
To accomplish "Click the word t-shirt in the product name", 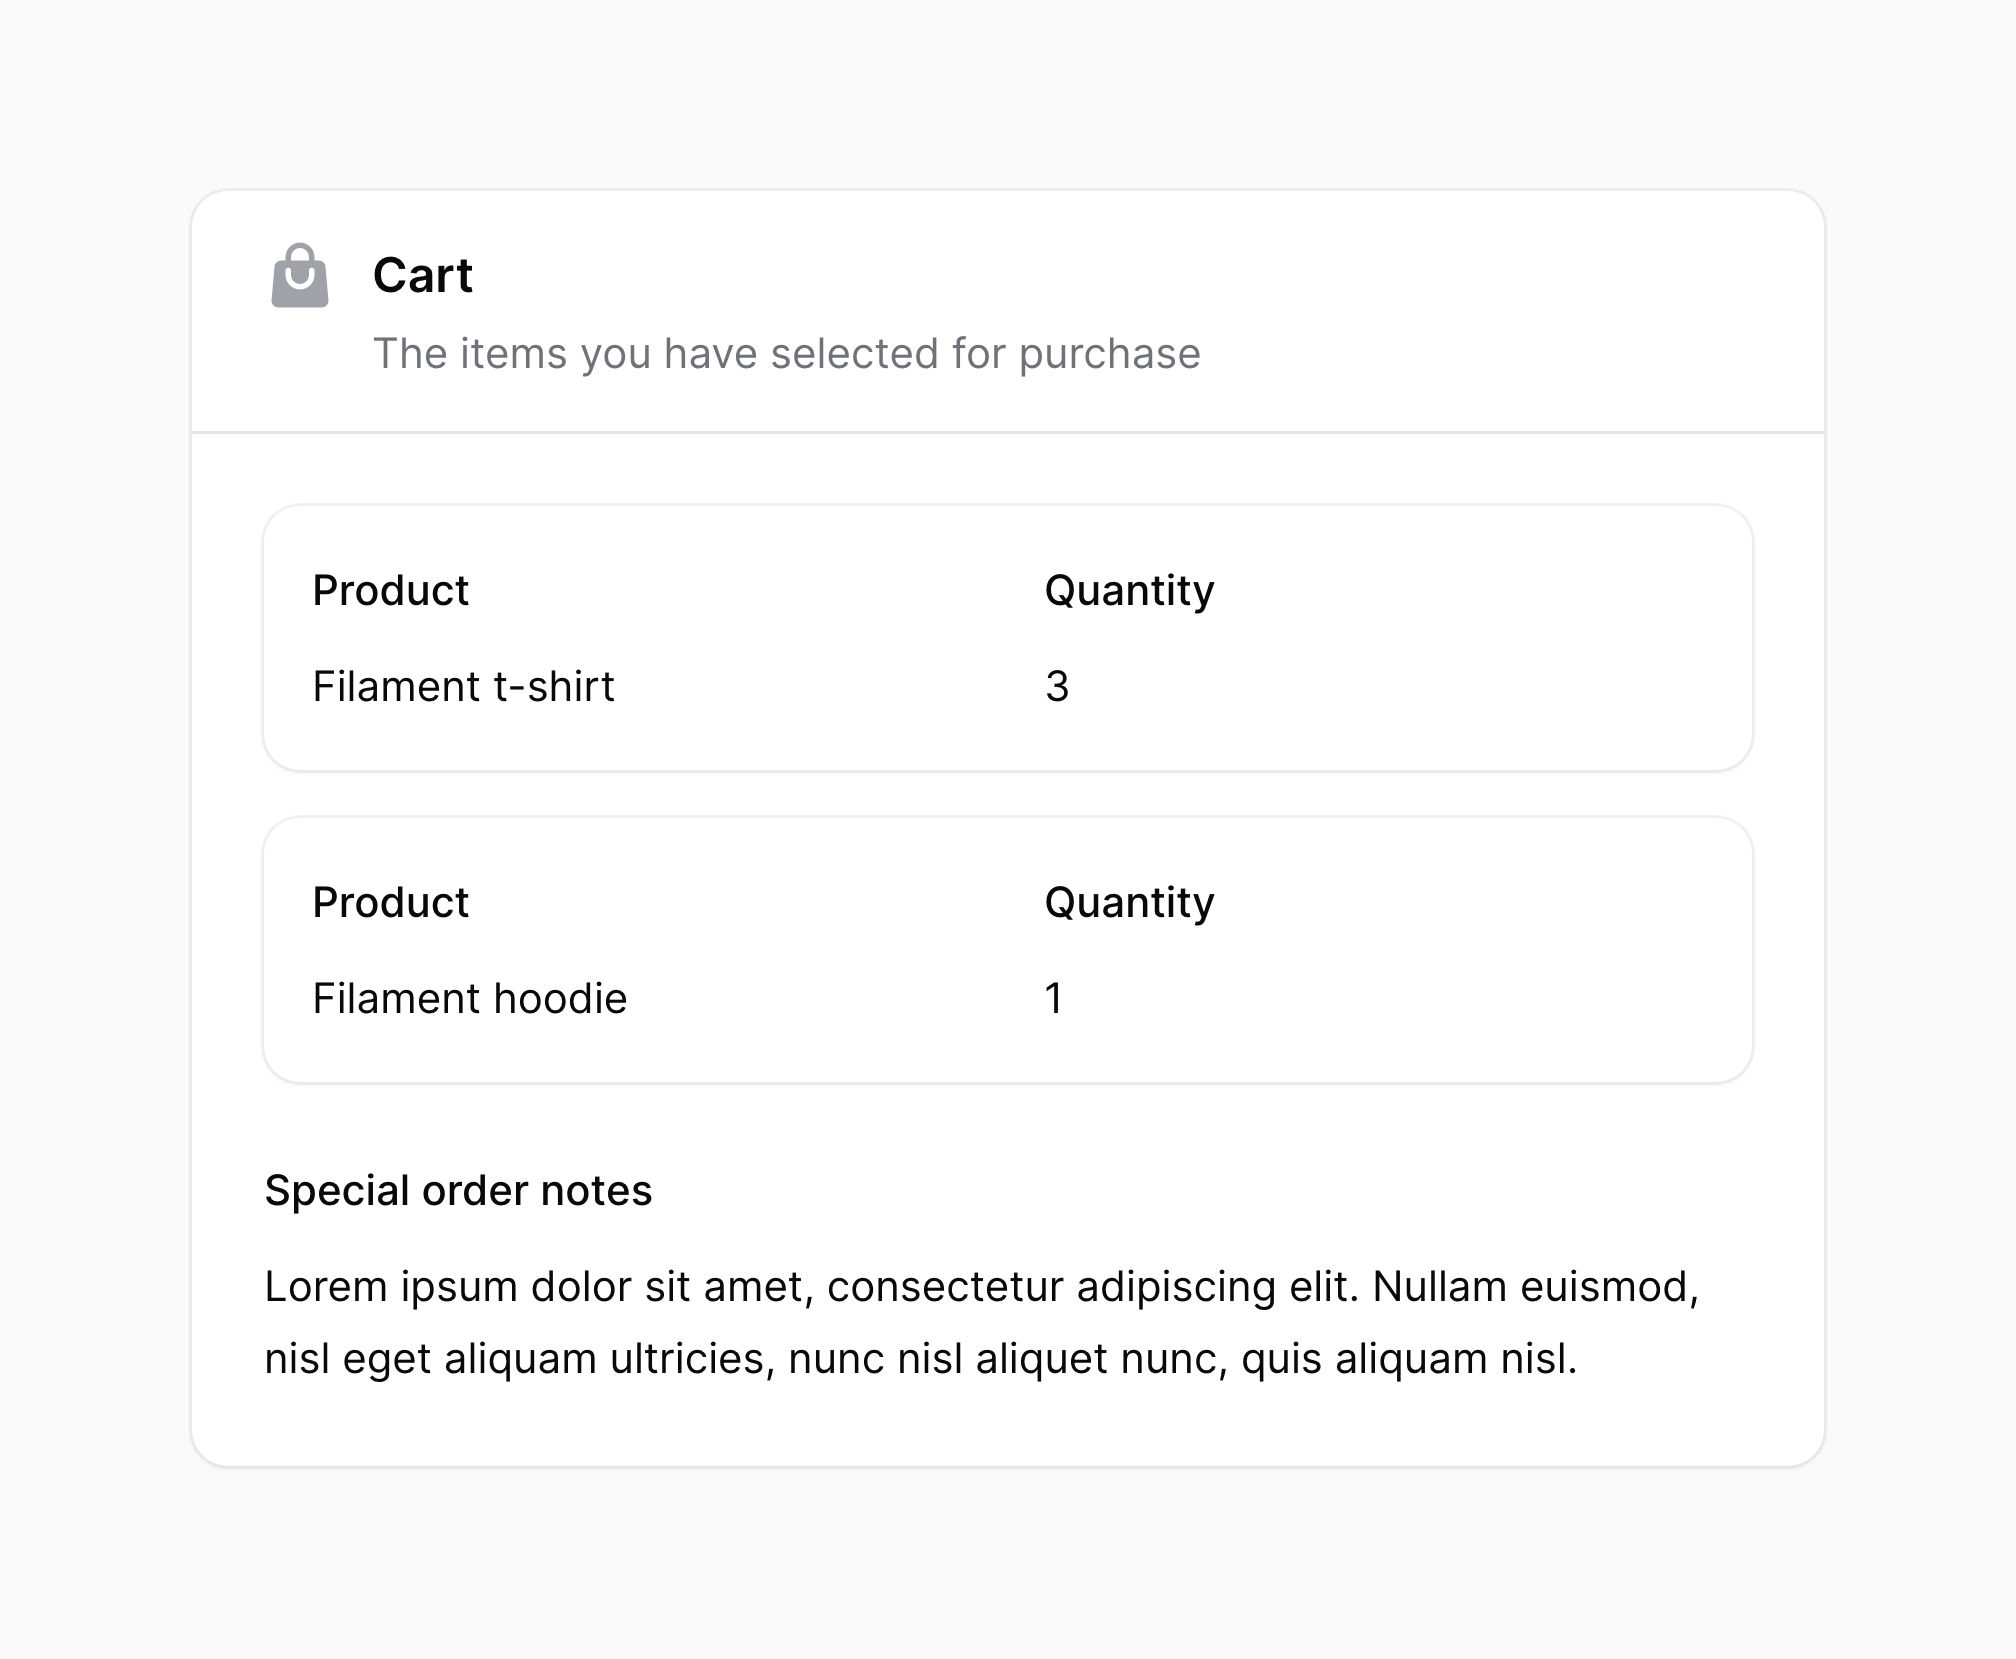I will tap(554, 686).
